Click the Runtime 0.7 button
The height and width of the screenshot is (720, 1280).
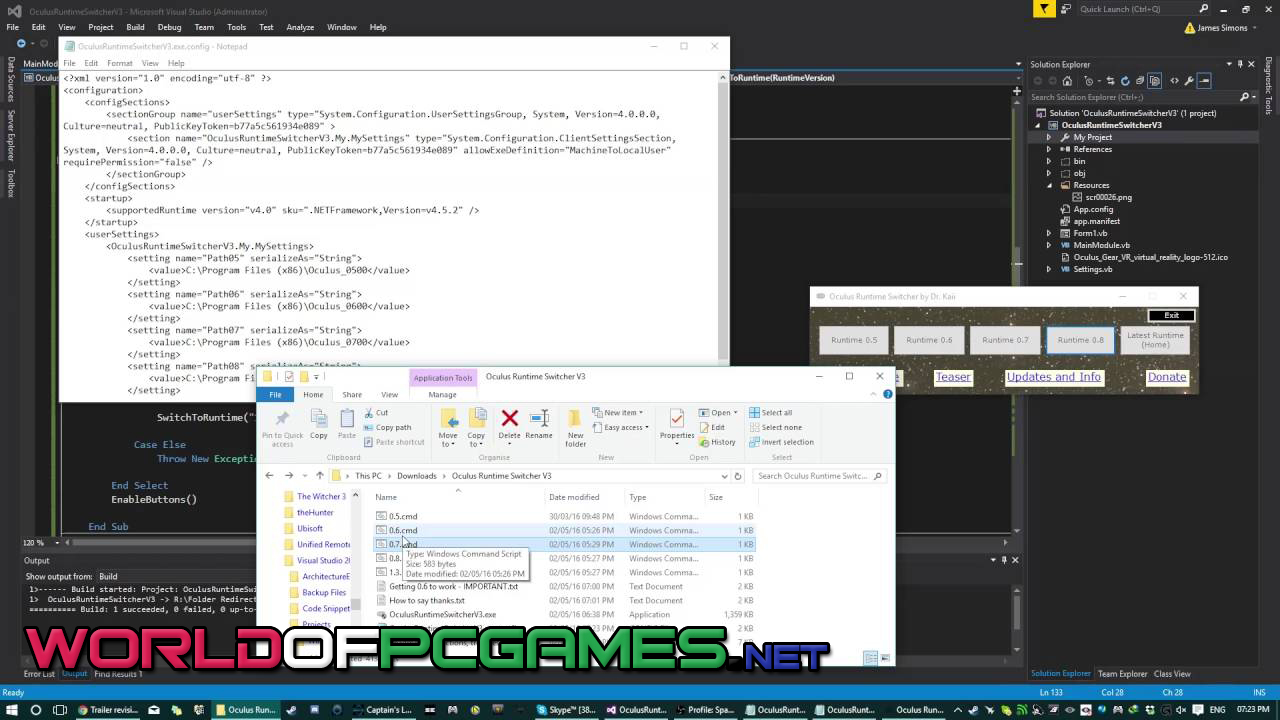(1005, 340)
